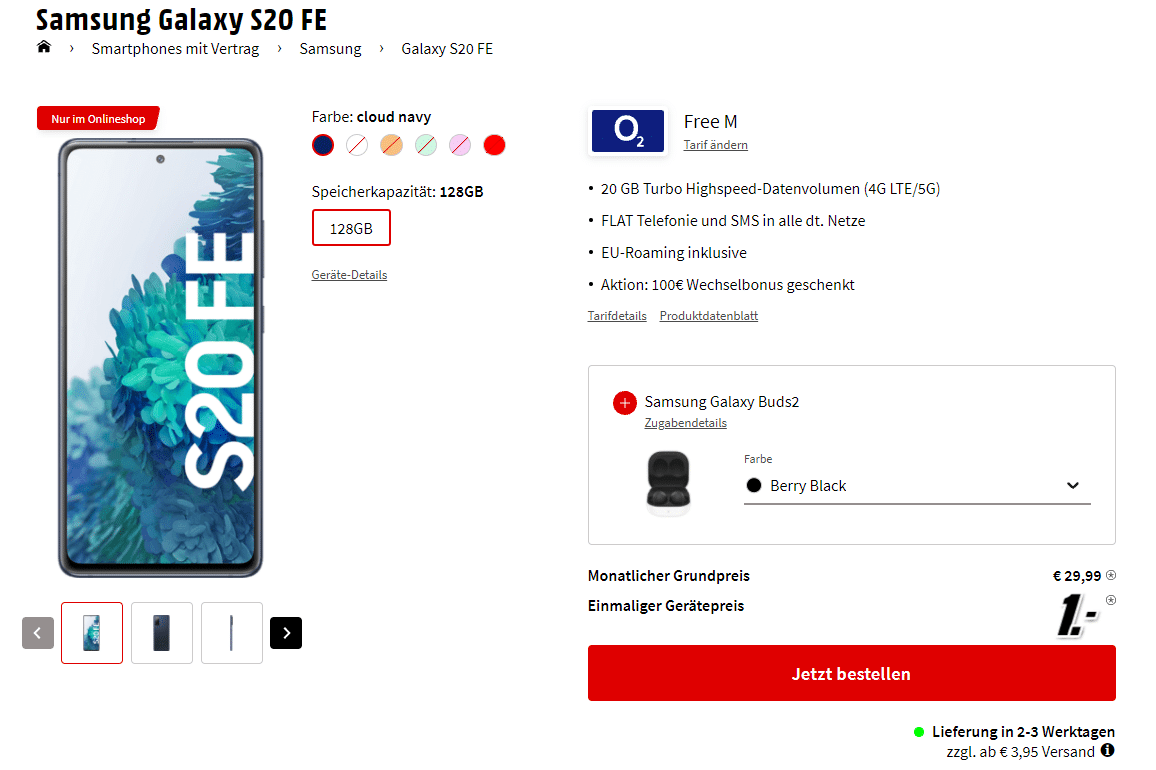
Task: Choose the red color swatch
Action: click(x=494, y=145)
